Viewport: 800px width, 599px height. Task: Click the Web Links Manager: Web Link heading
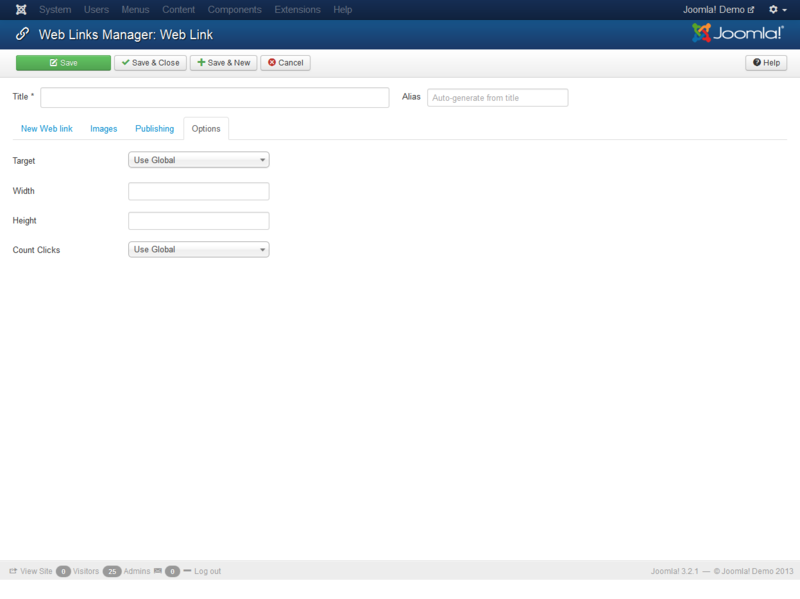pos(126,35)
